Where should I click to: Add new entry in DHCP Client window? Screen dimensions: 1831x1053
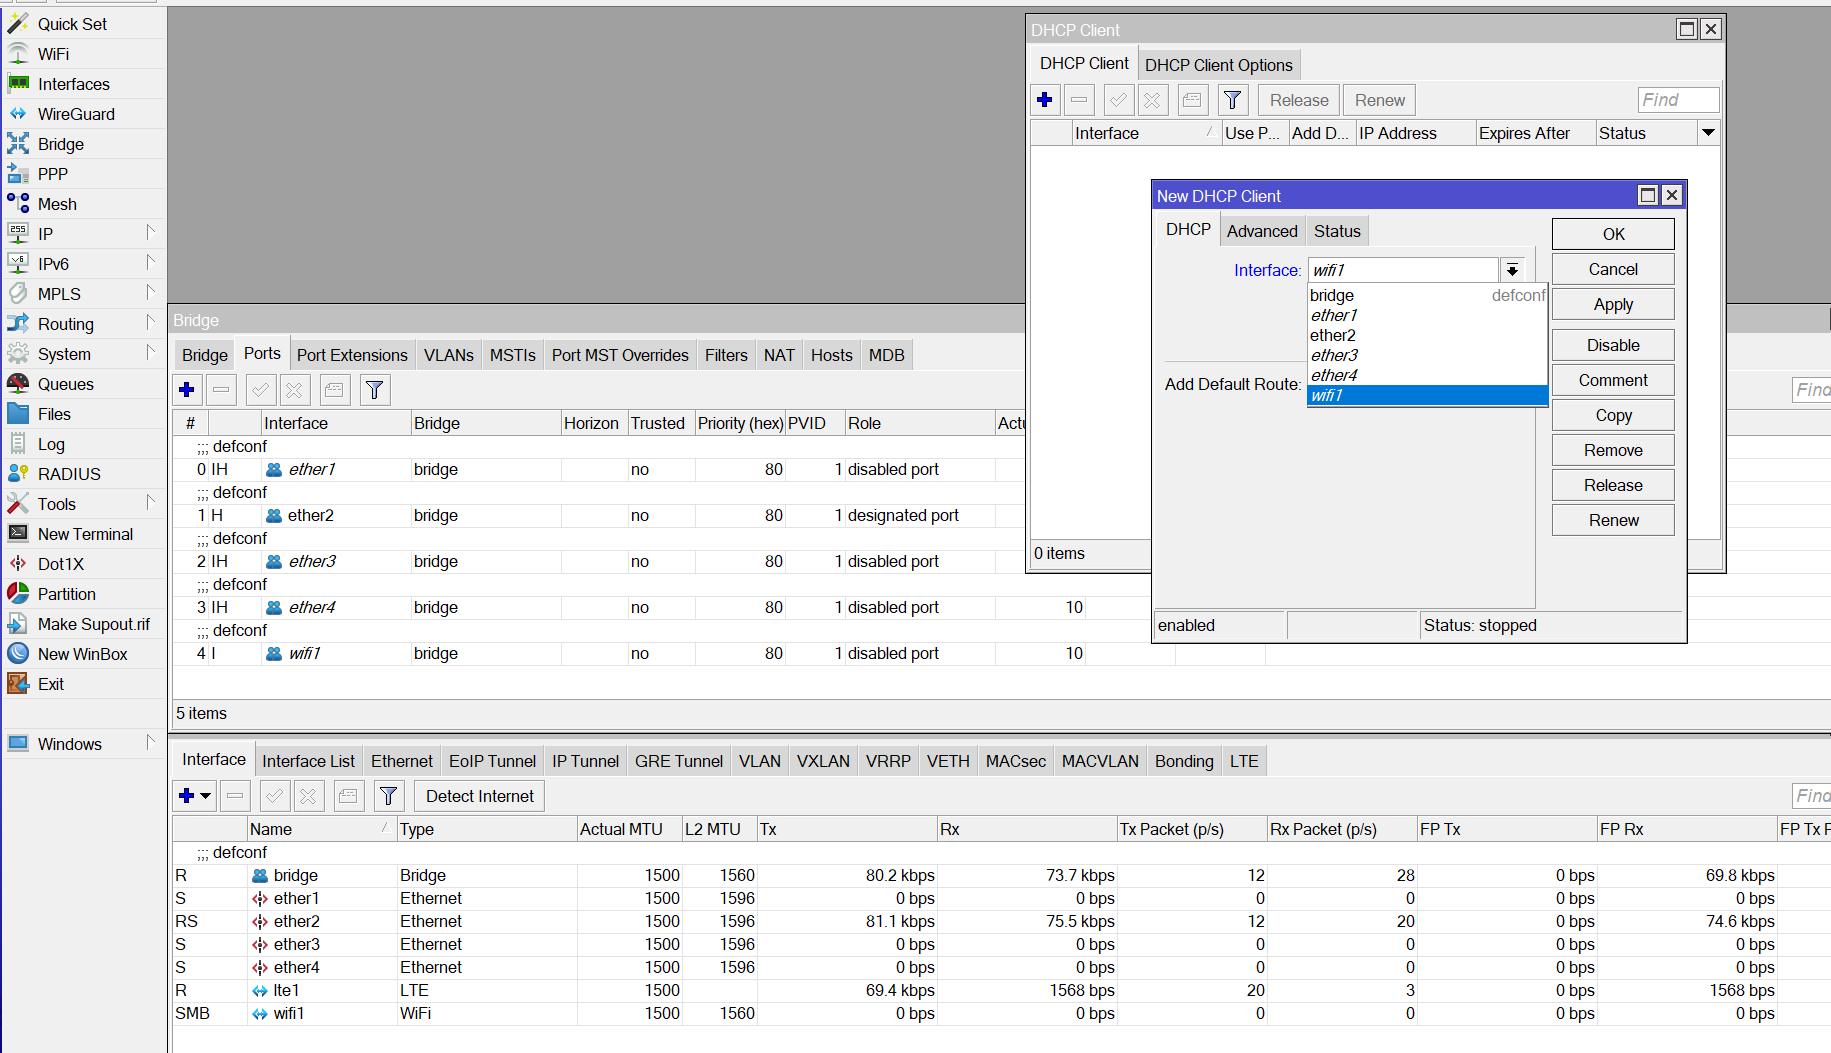(1045, 100)
